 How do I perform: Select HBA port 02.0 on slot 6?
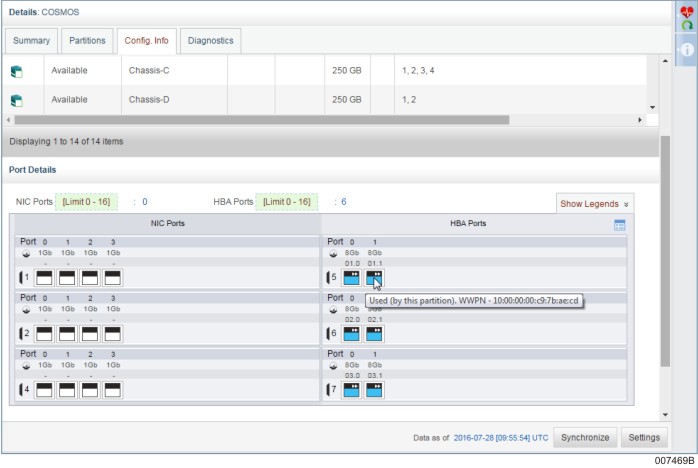351,333
